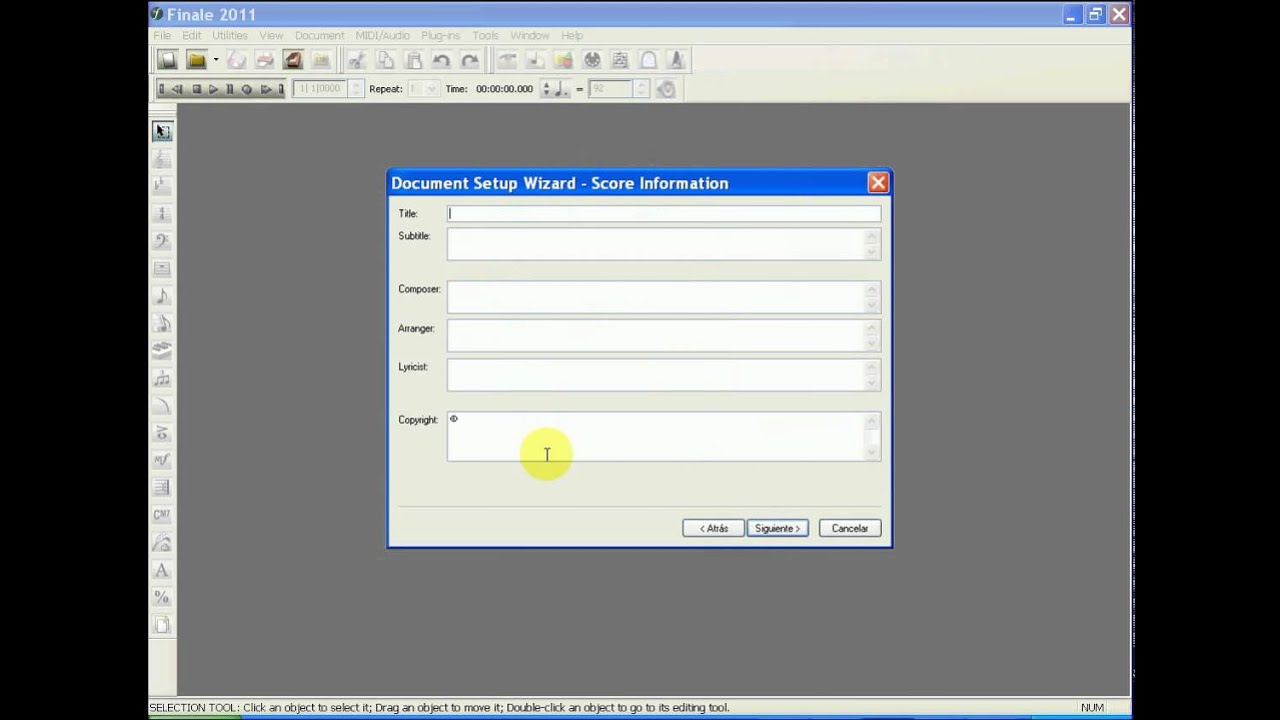
Task: Click the measure counter field
Action: point(321,89)
